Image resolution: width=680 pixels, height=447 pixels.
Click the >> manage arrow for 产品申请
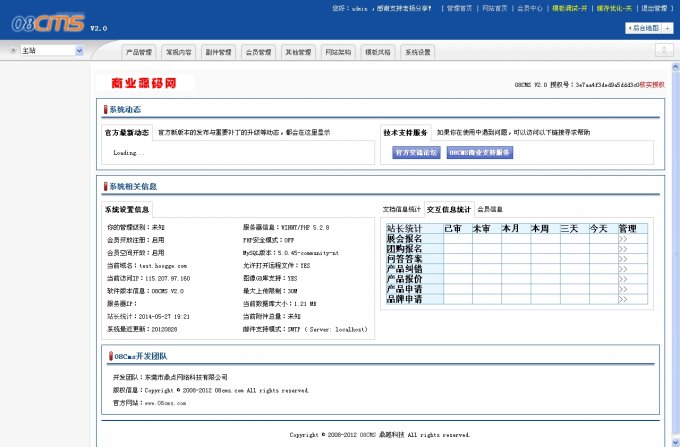click(x=623, y=289)
